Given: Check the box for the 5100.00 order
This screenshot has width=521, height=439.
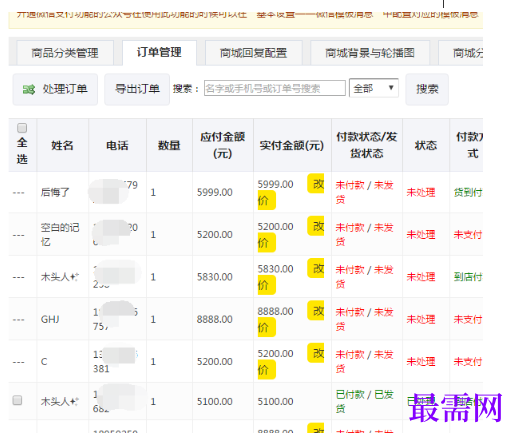Looking at the screenshot, I should click(x=17, y=400).
